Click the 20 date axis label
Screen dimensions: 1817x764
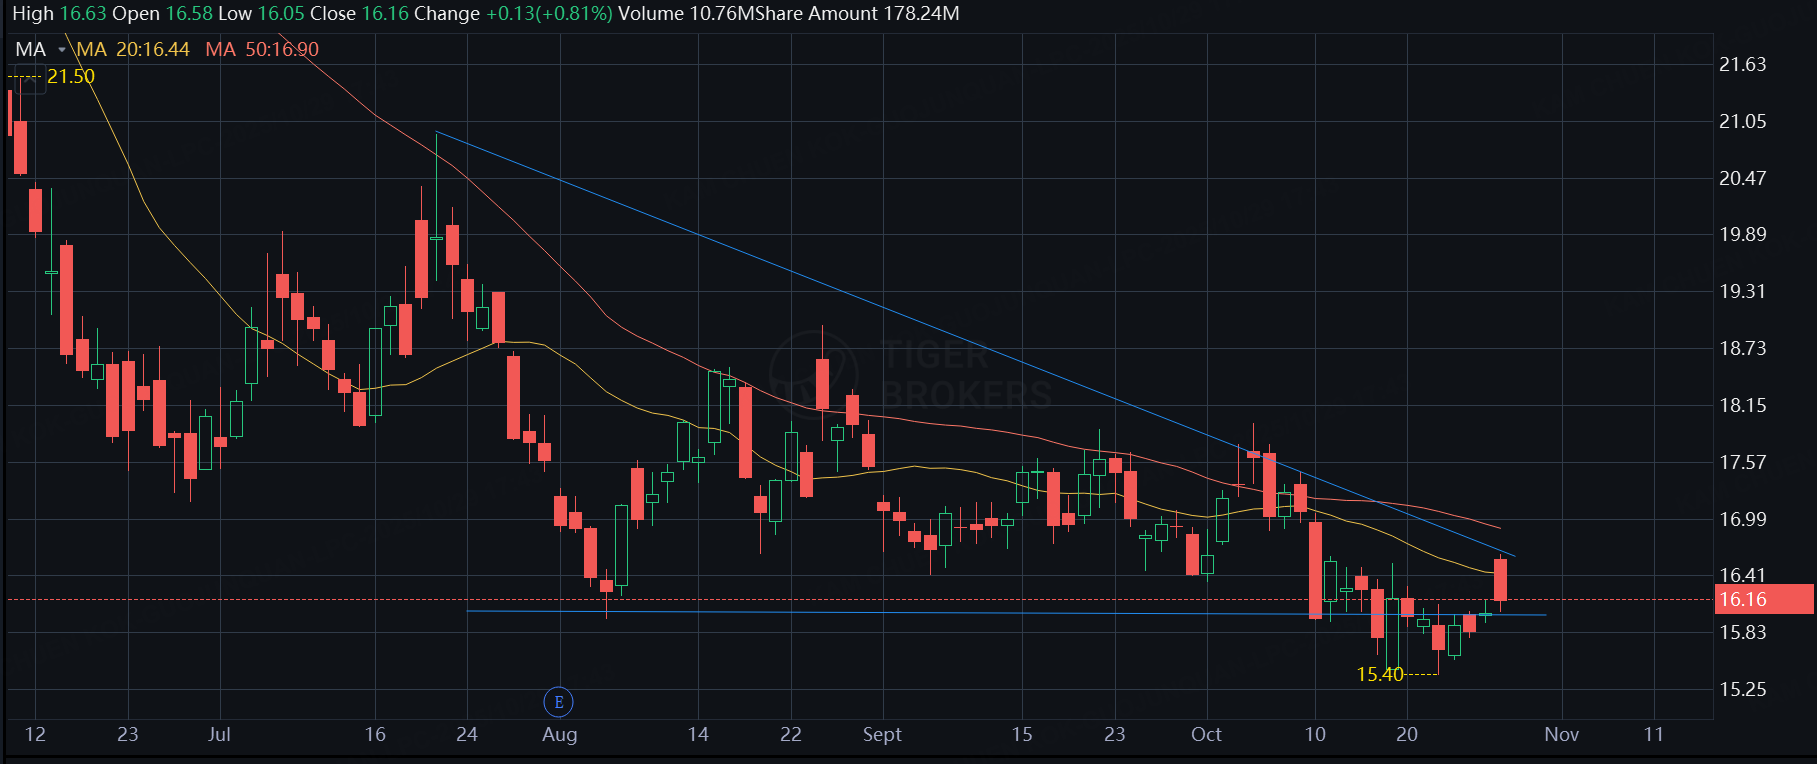pyautogui.click(x=1407, y=734)
